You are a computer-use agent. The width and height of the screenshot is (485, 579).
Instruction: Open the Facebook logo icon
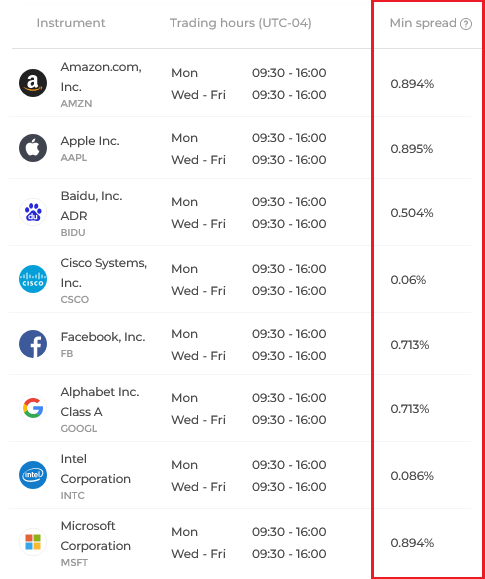(33, 344)
